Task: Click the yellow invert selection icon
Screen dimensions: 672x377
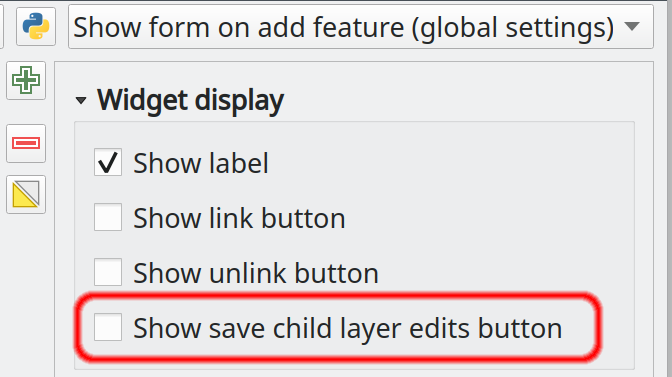Action: tap(26, 194)
